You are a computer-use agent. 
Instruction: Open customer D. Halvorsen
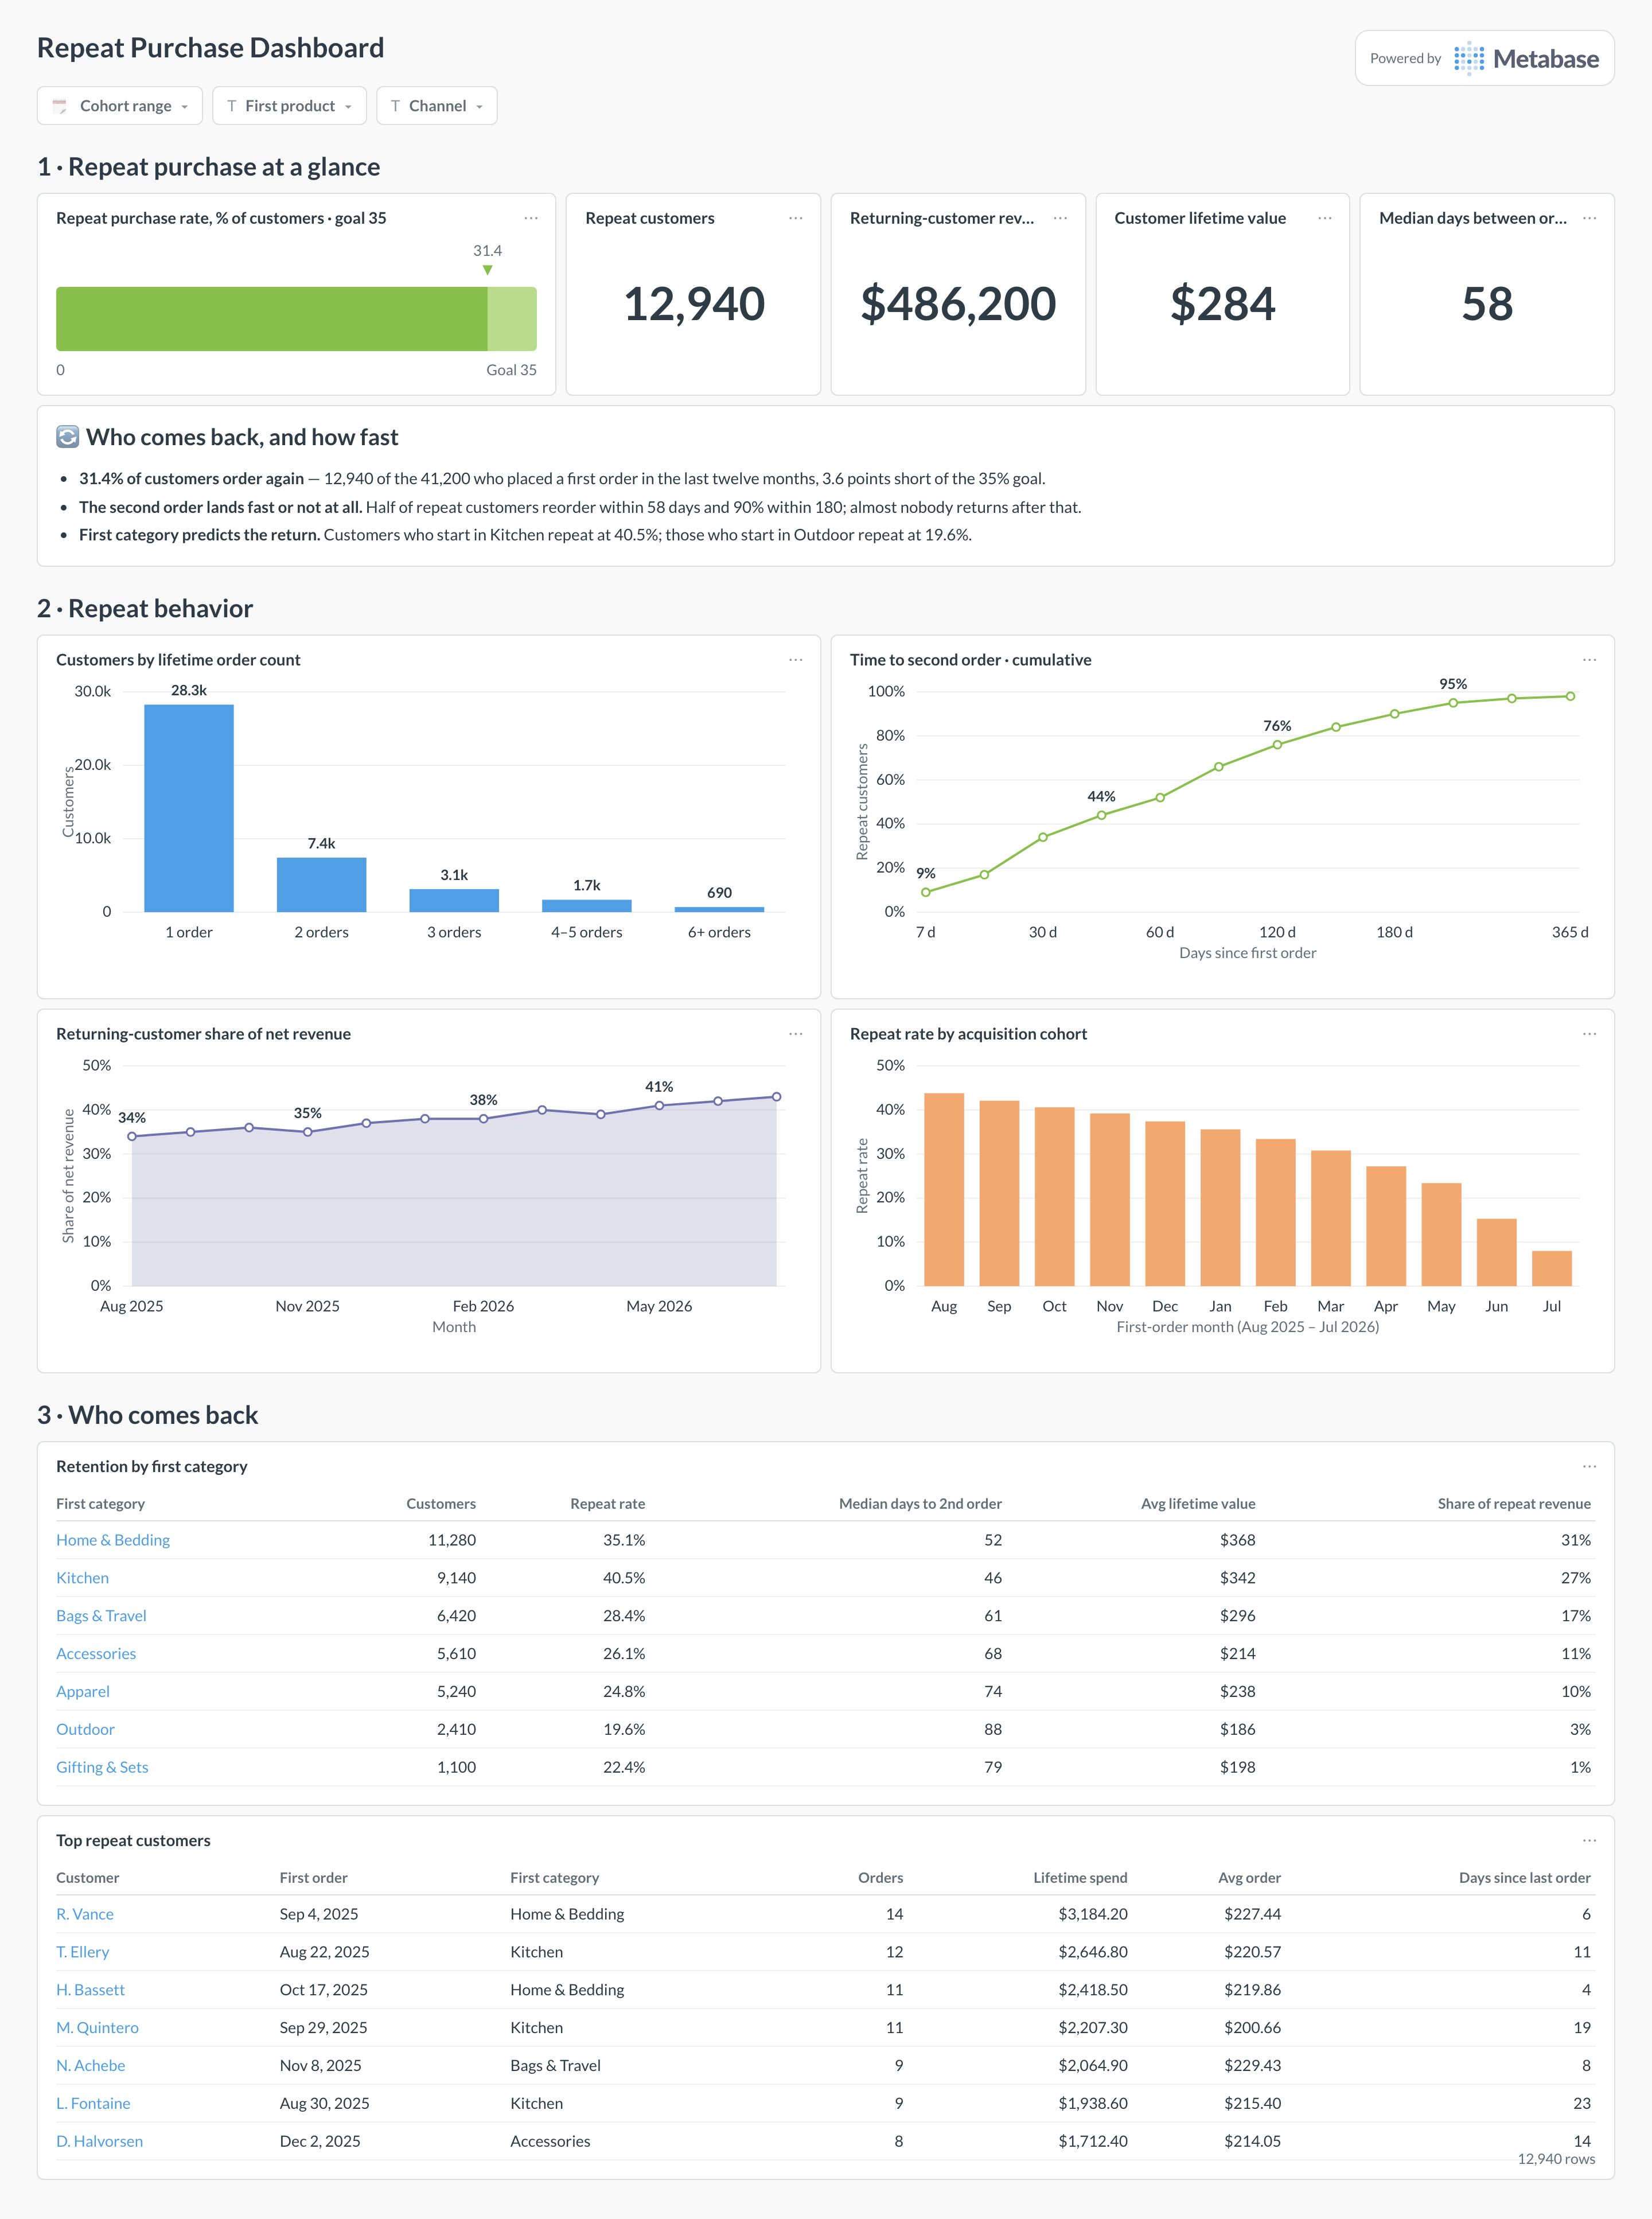(99, 2141)
